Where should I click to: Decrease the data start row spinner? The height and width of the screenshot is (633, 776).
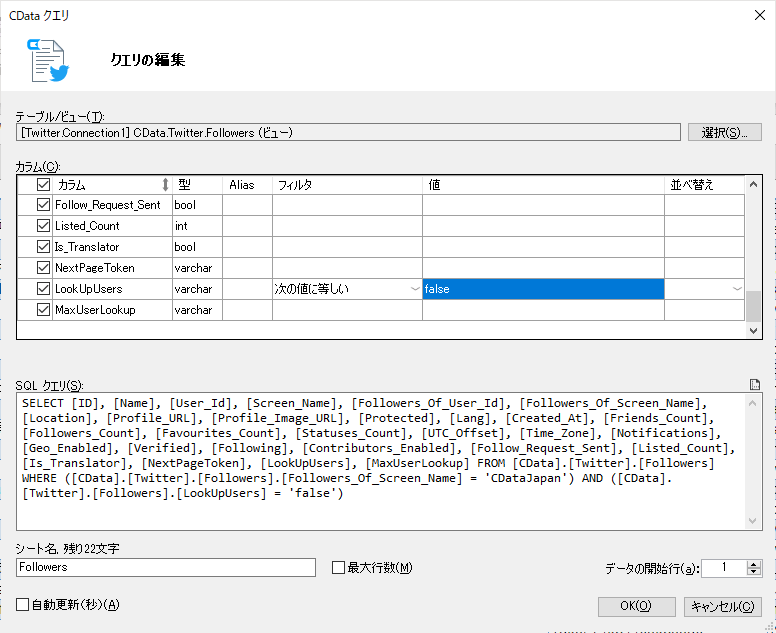pyautogui.click(x=754, y=572)
